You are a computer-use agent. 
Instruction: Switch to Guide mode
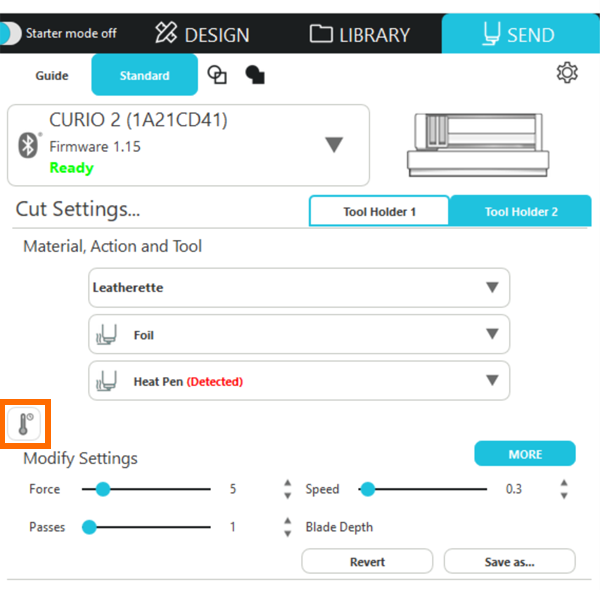pyautogui.click(x=52, y=76)
